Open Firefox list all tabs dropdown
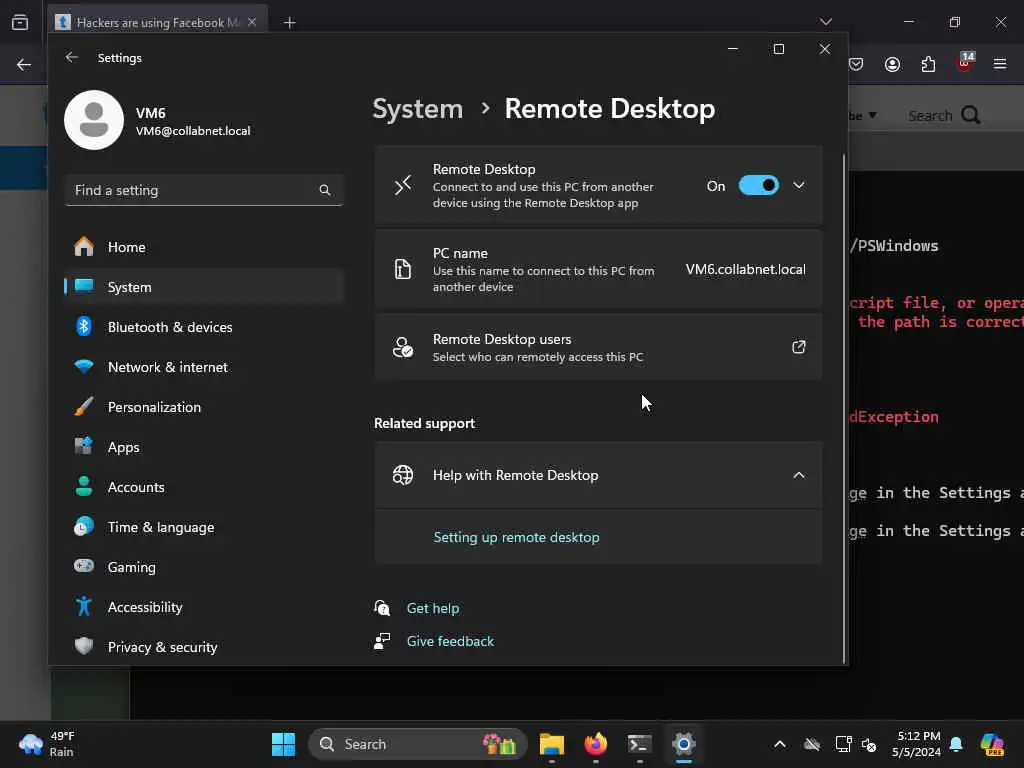This screenshot has height=768, width=1024. pos(825,22)
